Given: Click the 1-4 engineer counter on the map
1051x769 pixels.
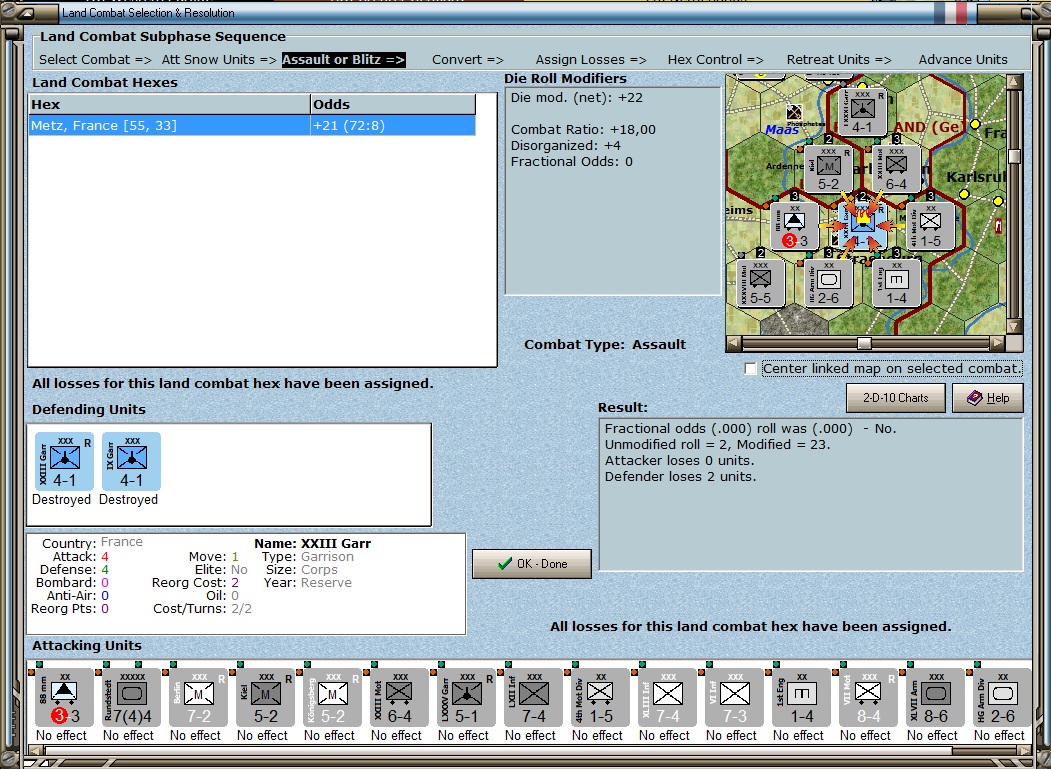Looking at the screenshot, I should point(896,283).
